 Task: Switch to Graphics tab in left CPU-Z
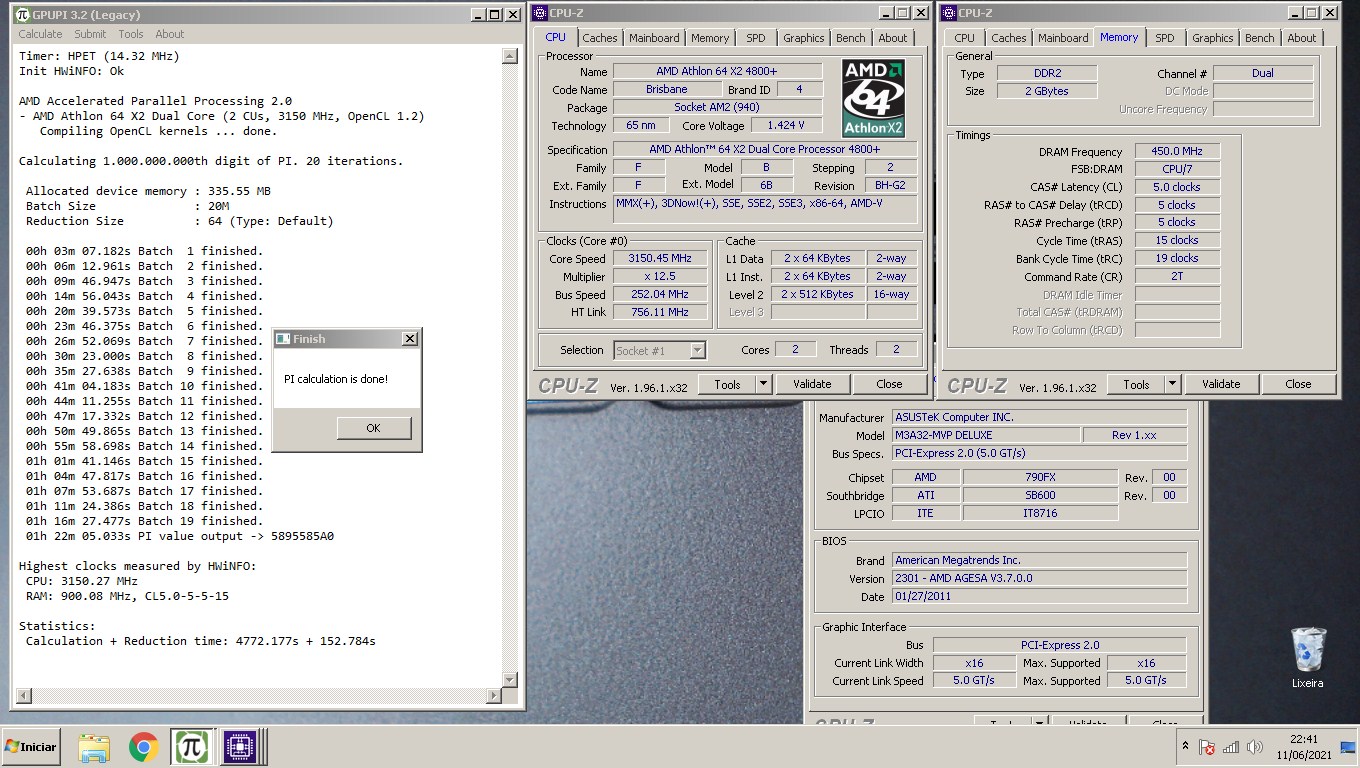(x=804, y=38)
